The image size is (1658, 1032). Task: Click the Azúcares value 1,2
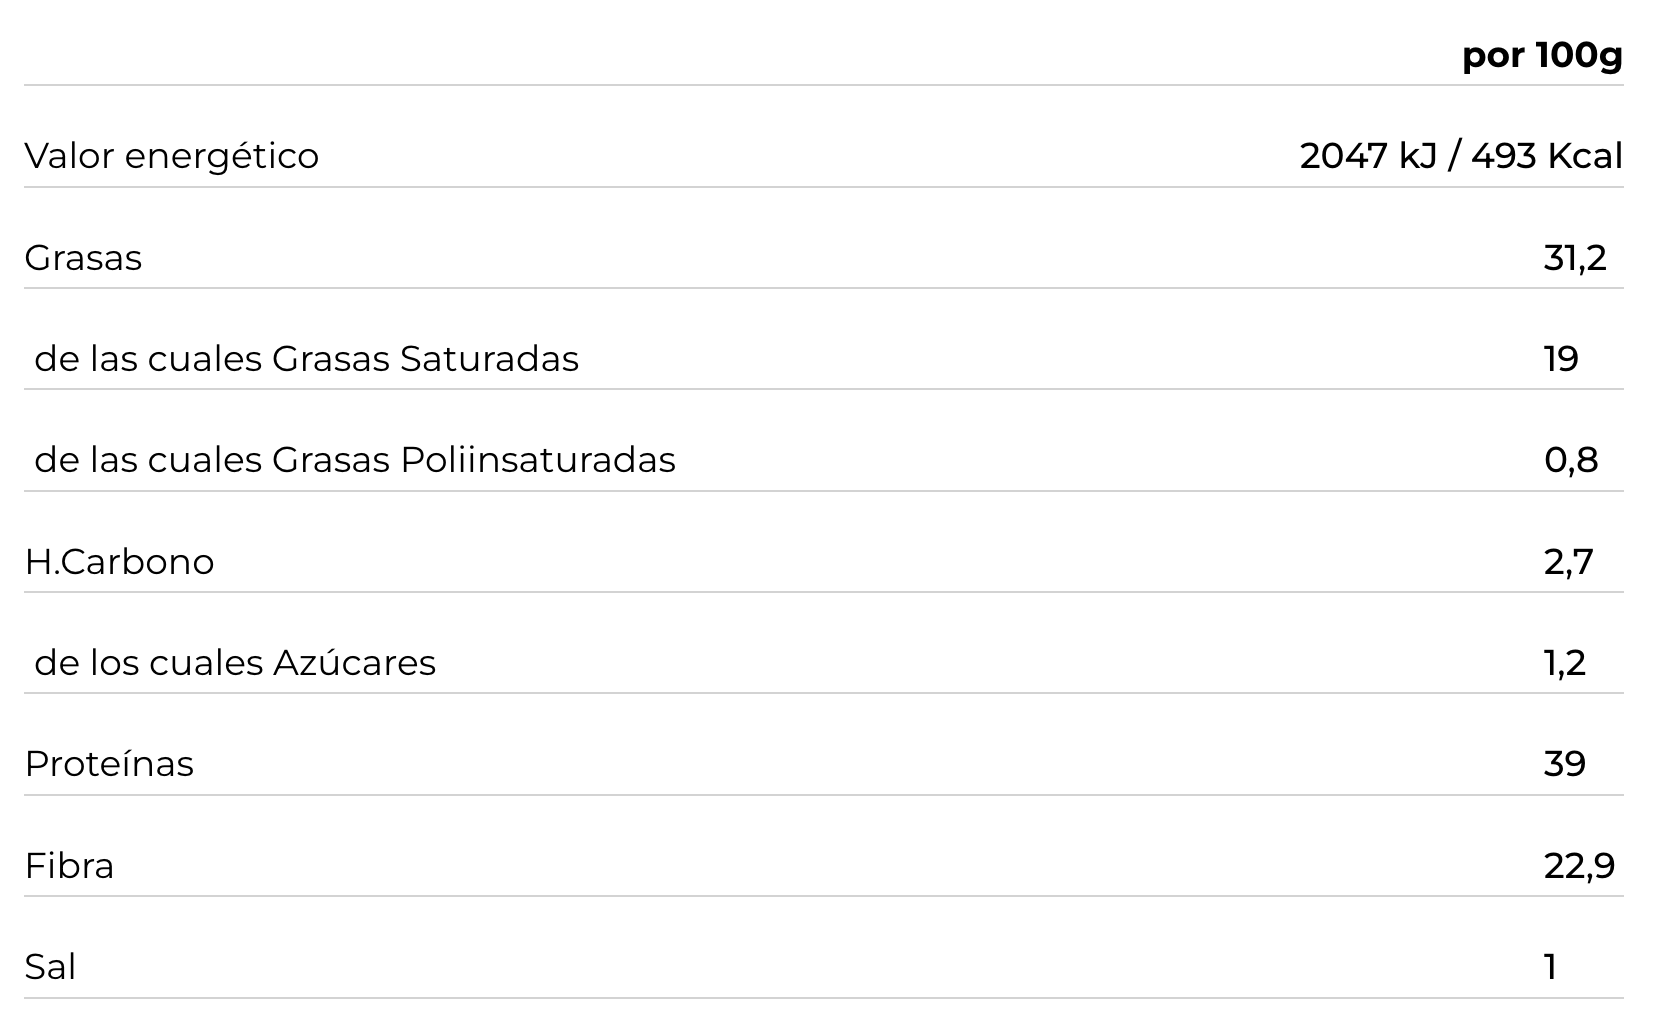tap(1564, 663)
